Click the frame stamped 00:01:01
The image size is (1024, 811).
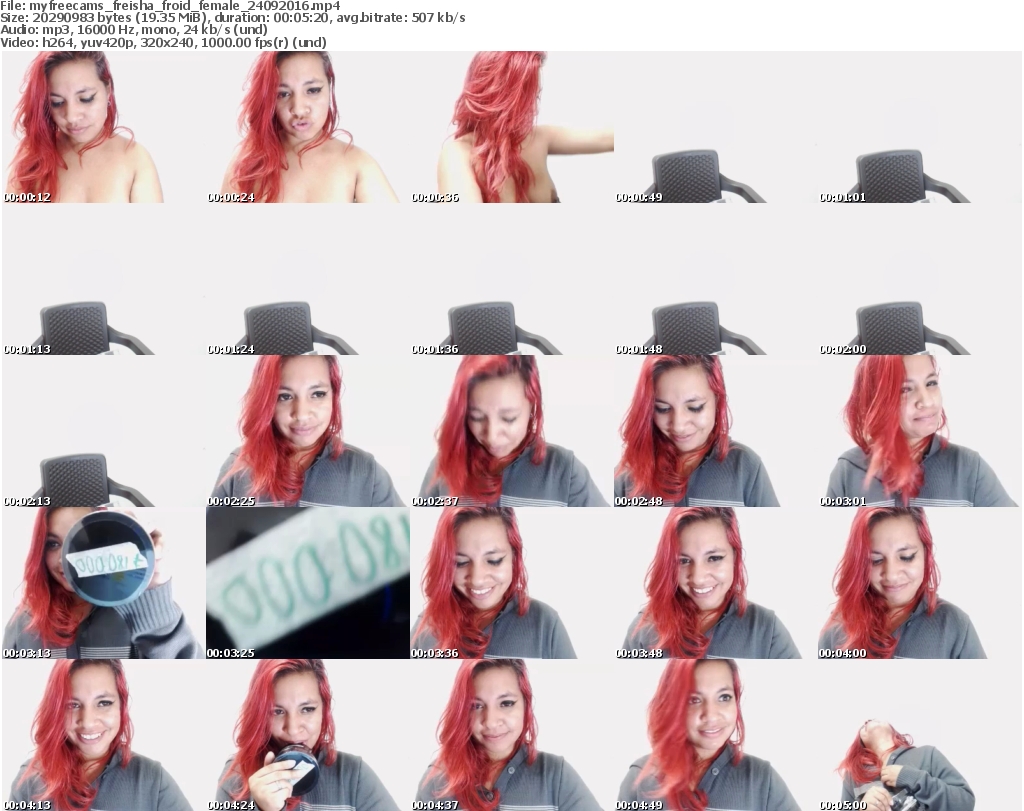pyautogui.click(x=920, y=128)
